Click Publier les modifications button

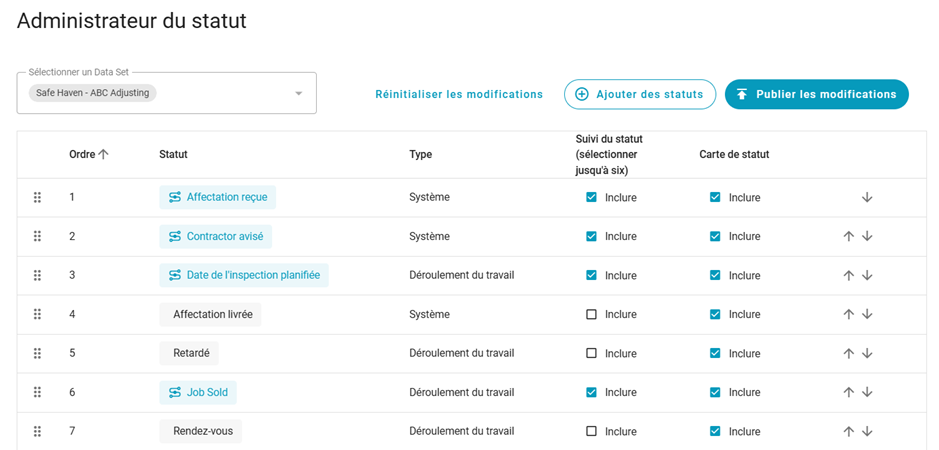pyautogui.click(x=816, y=94)
